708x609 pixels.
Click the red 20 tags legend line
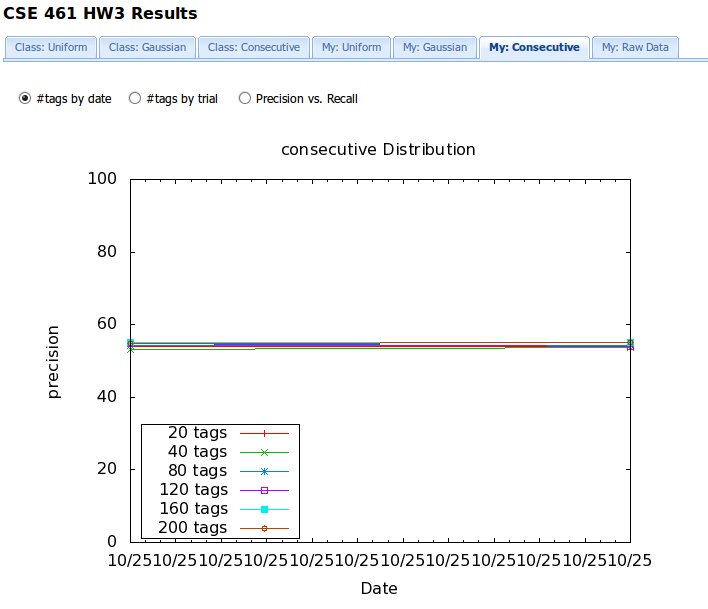tap(264, 434)
